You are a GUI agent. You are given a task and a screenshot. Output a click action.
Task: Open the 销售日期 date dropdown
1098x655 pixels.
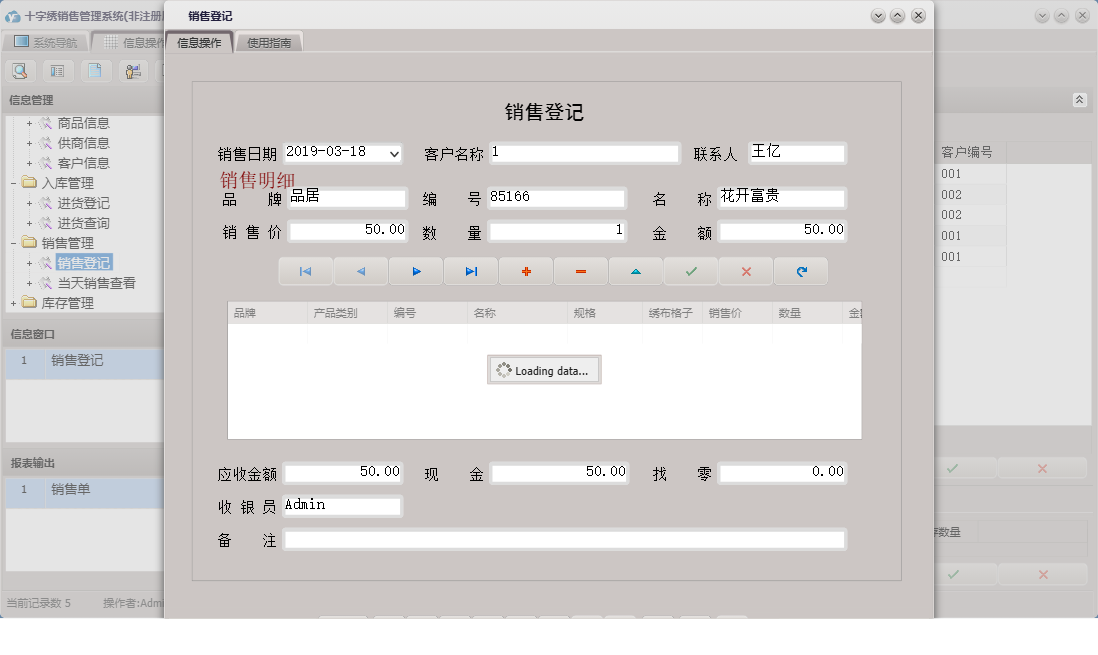[394, 152]
